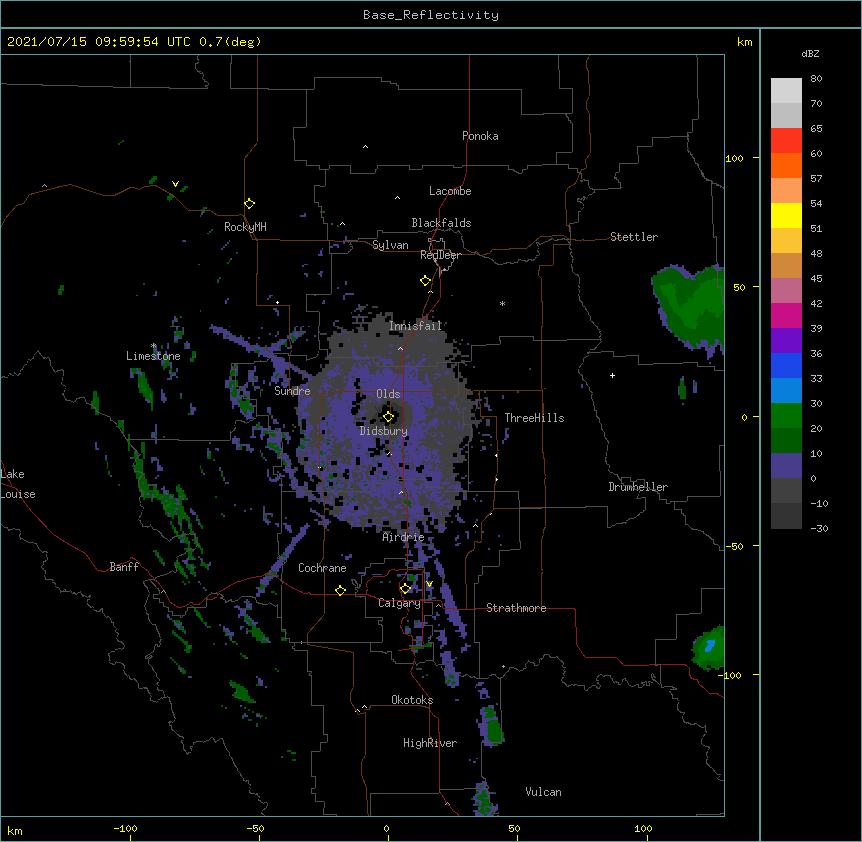Click the yellow station marker south of RedDeer
The image size is (862, 842).
click(426, 281)
